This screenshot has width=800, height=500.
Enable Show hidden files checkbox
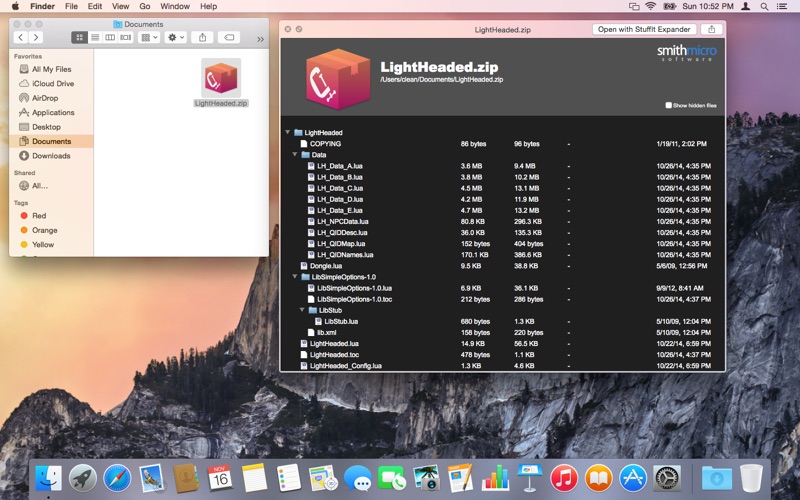pos(668,105)
